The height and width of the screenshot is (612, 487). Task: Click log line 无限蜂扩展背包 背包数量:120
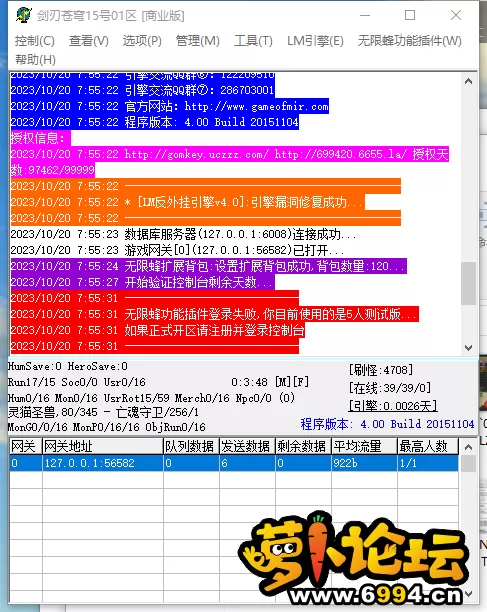point(209,266)
